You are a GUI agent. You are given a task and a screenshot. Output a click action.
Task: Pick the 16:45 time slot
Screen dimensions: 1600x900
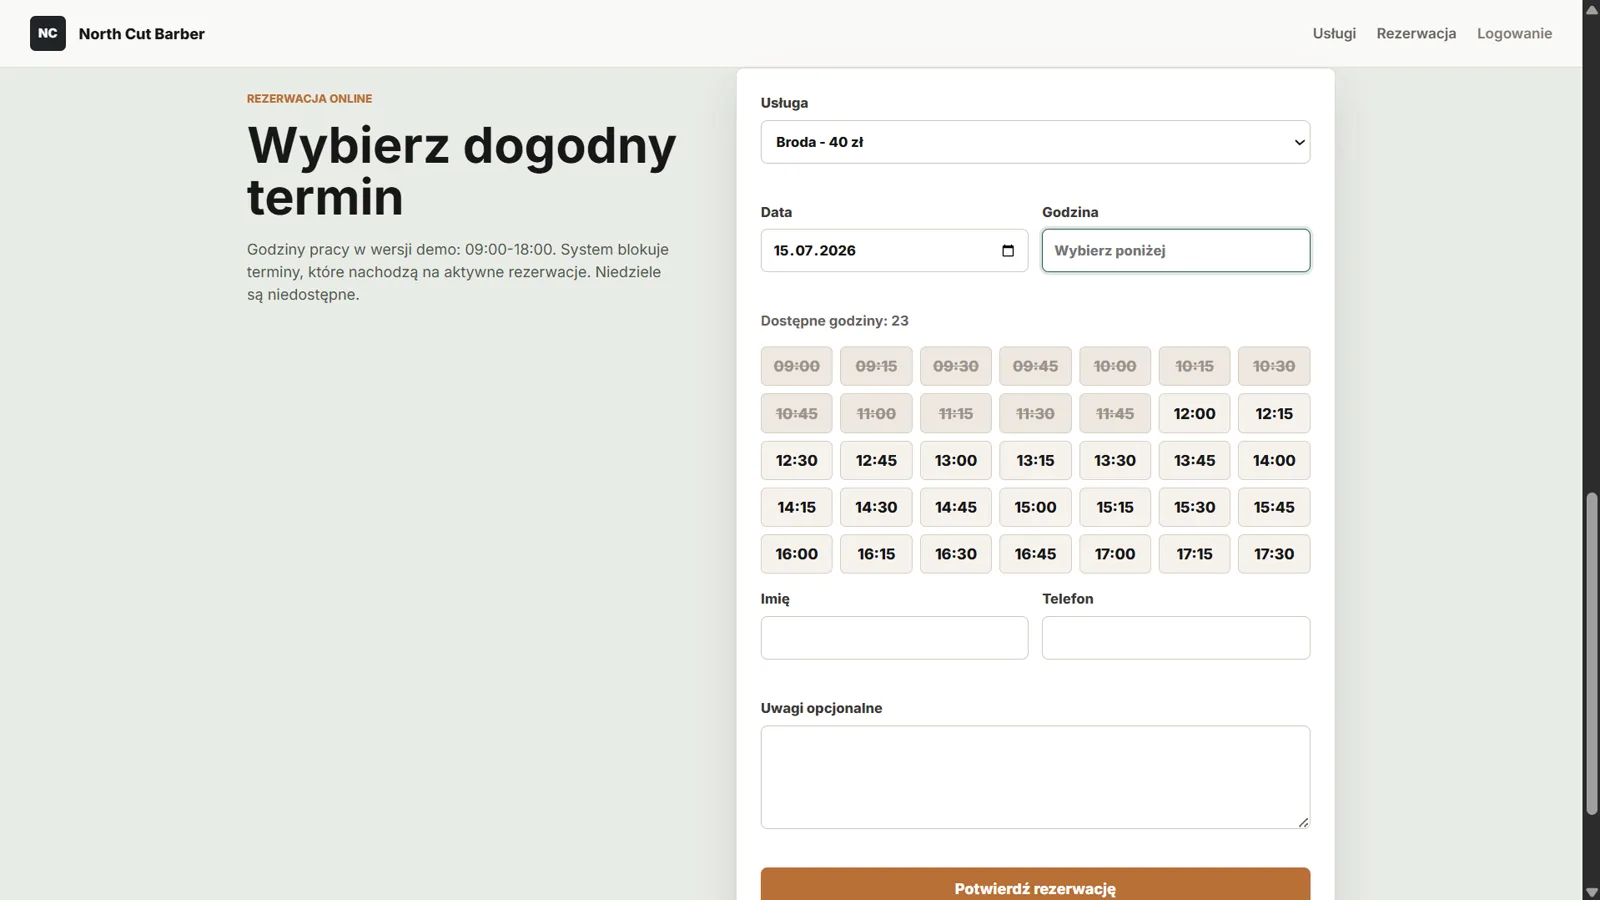[1035, 554]
